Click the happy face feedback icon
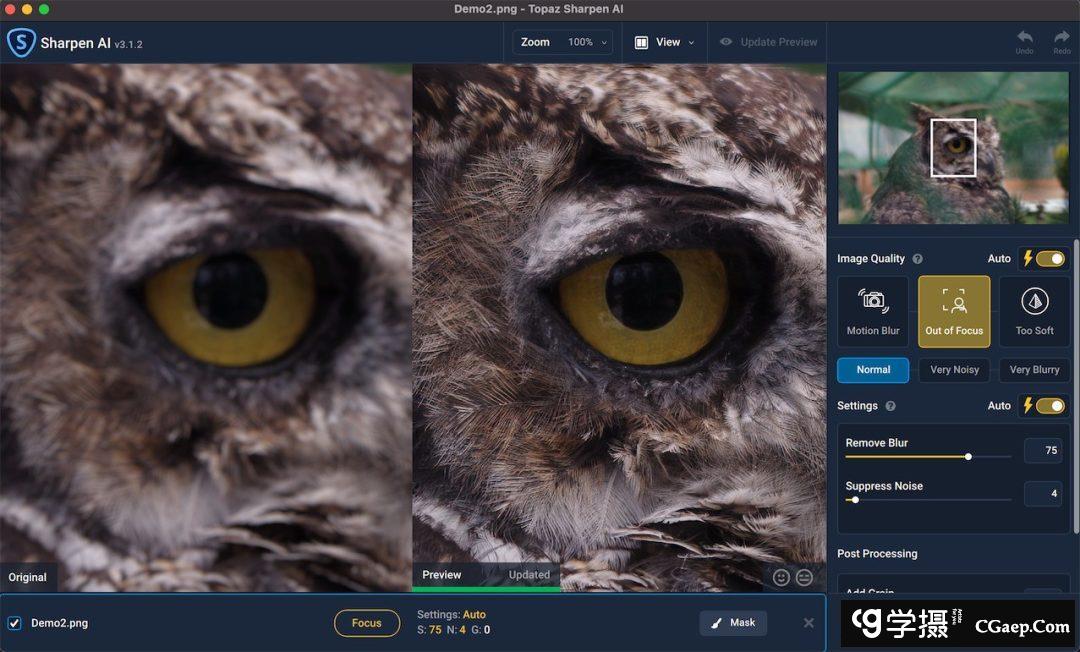The height and width of the screenshot is (652, 1080). point(781,577)
